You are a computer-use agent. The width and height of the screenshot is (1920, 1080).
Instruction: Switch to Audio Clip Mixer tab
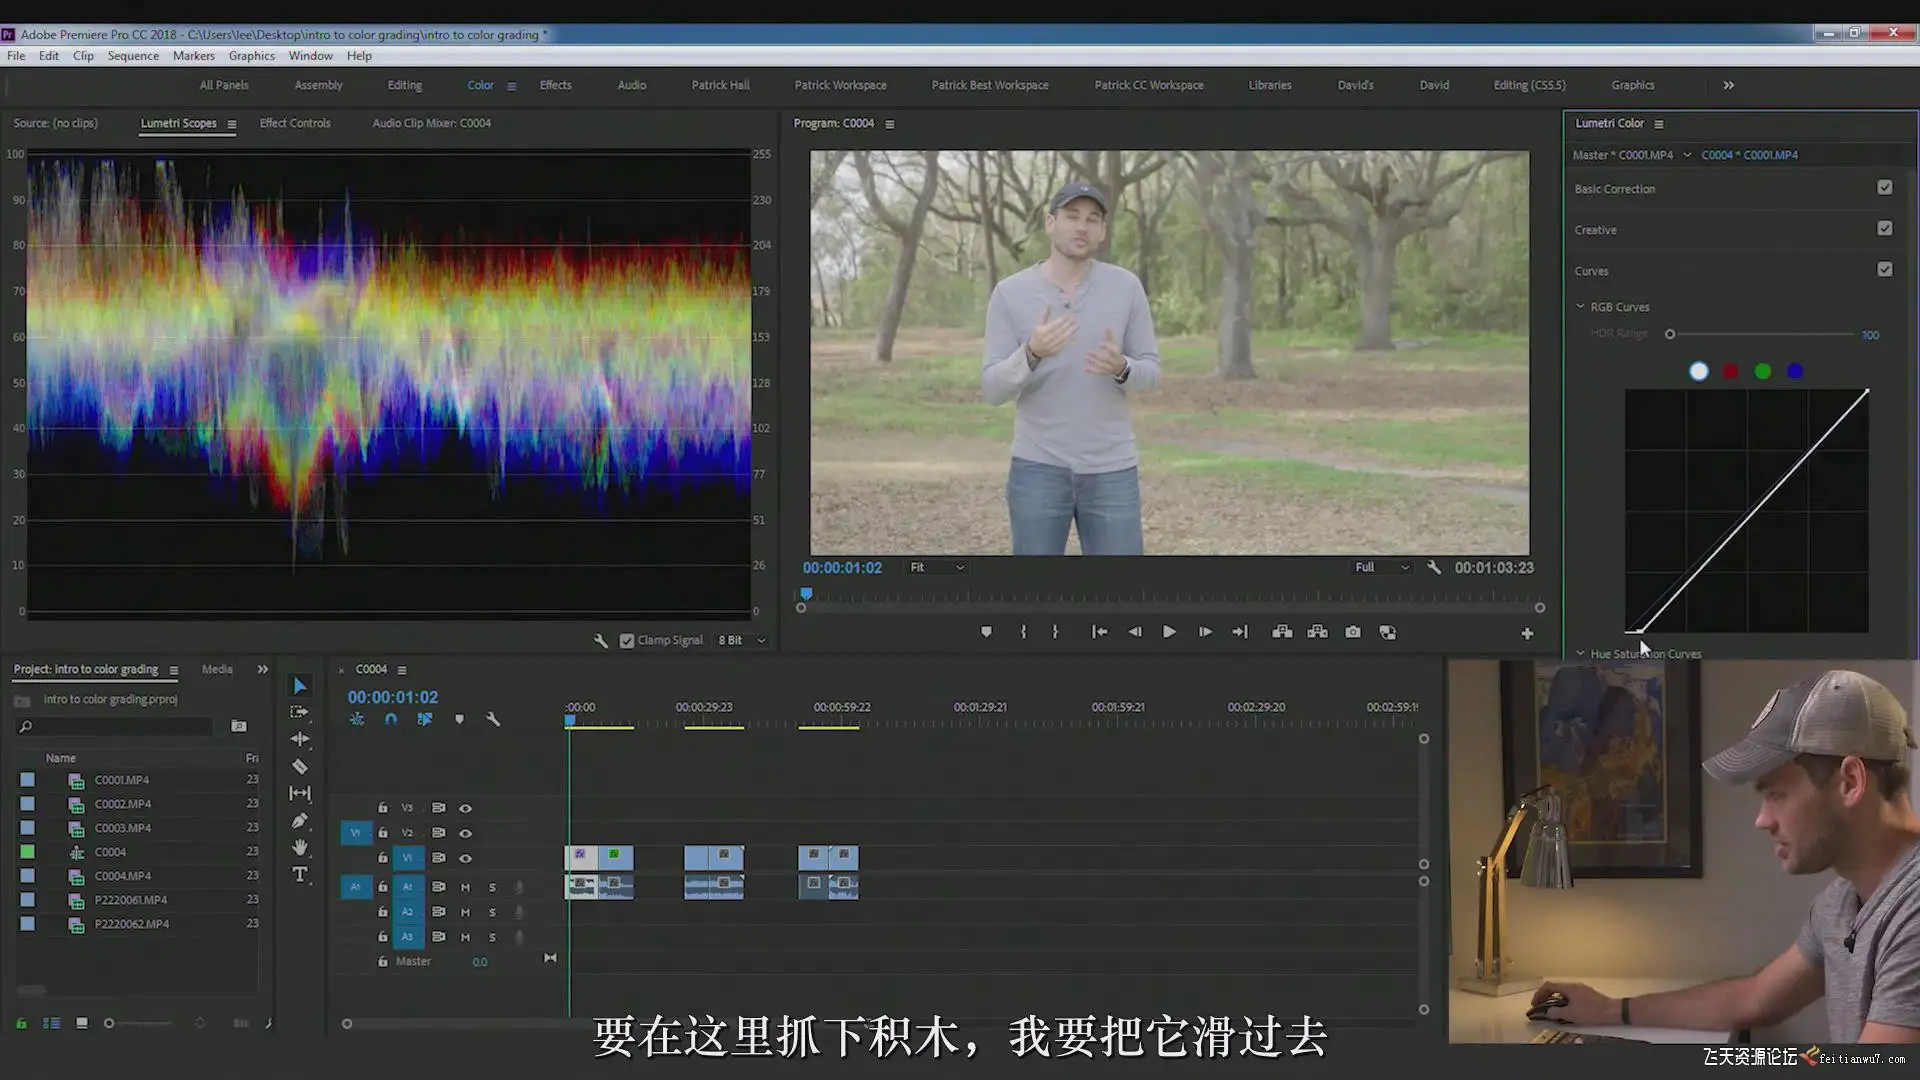pos(432,123)
